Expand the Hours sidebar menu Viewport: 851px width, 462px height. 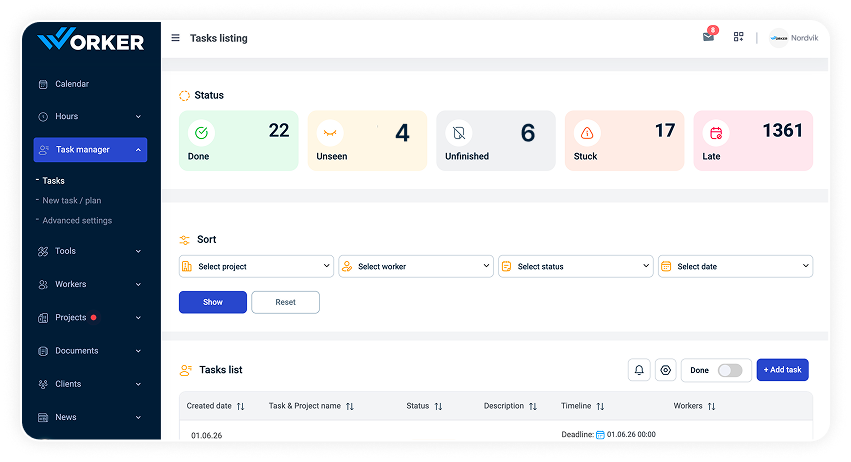click(x=90, y=116)
